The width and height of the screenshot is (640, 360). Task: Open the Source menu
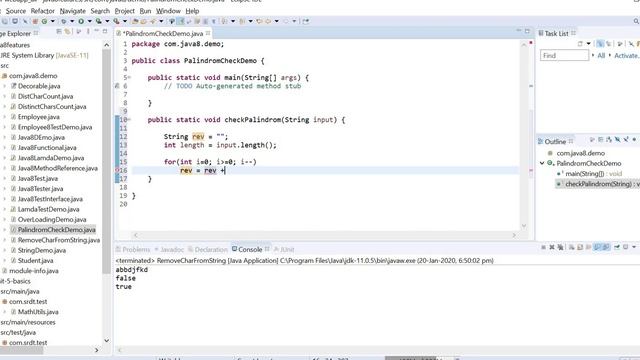click(16, 11)
